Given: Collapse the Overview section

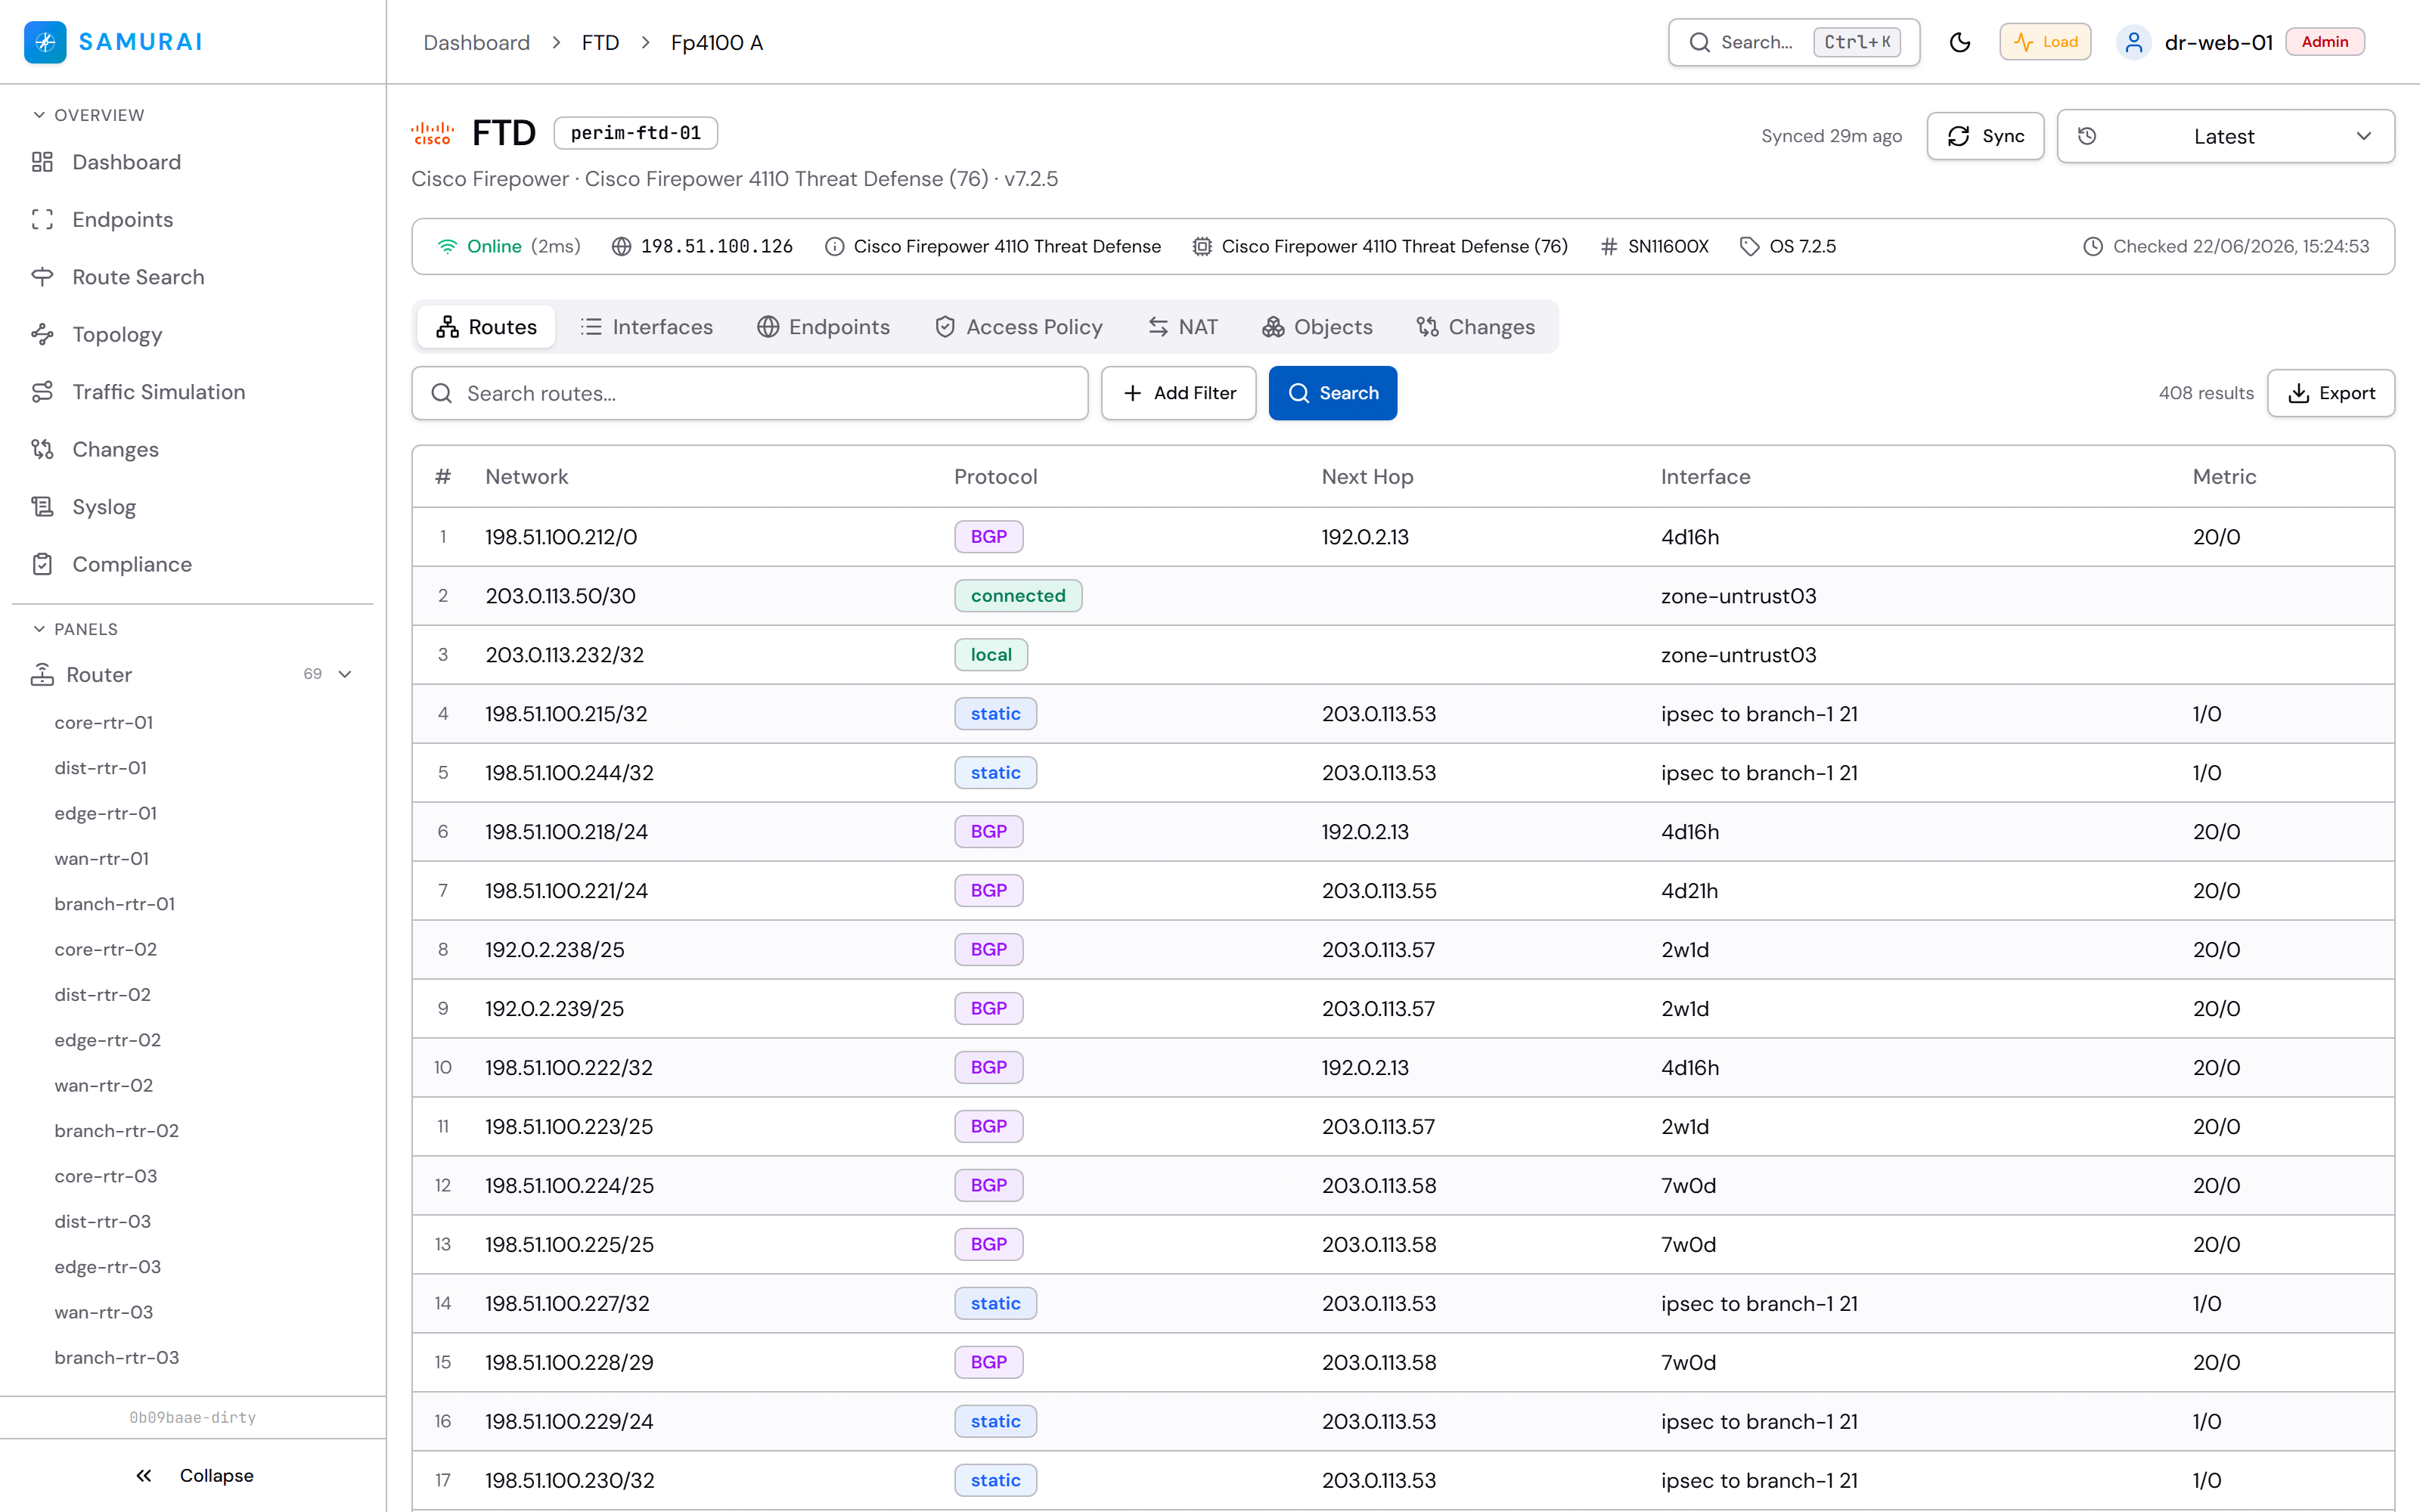Looking at the screenshot, I should (x=89, y=115).
